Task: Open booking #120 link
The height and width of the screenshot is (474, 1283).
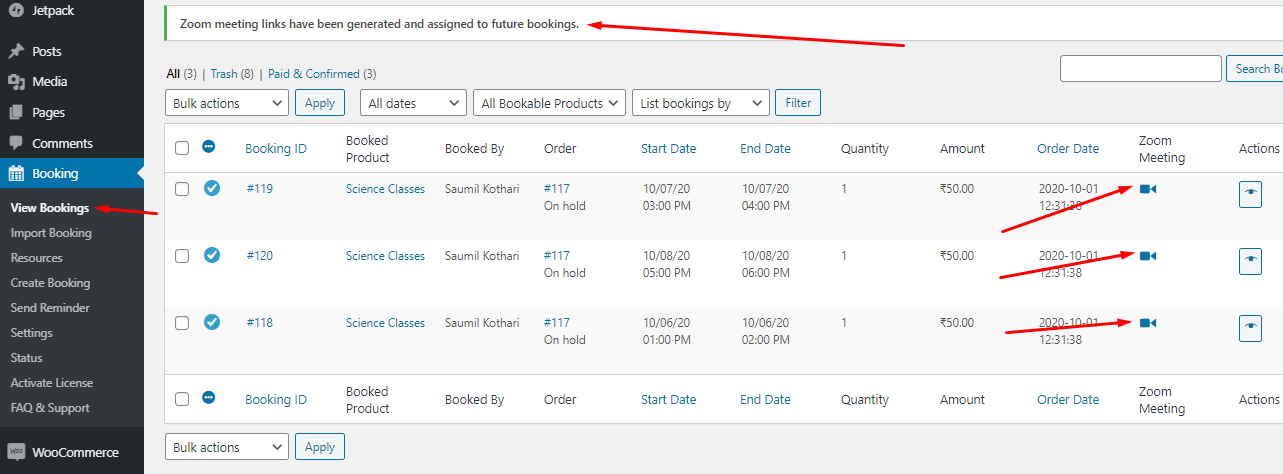Action: pyautogui.click(x=260, y=256)
